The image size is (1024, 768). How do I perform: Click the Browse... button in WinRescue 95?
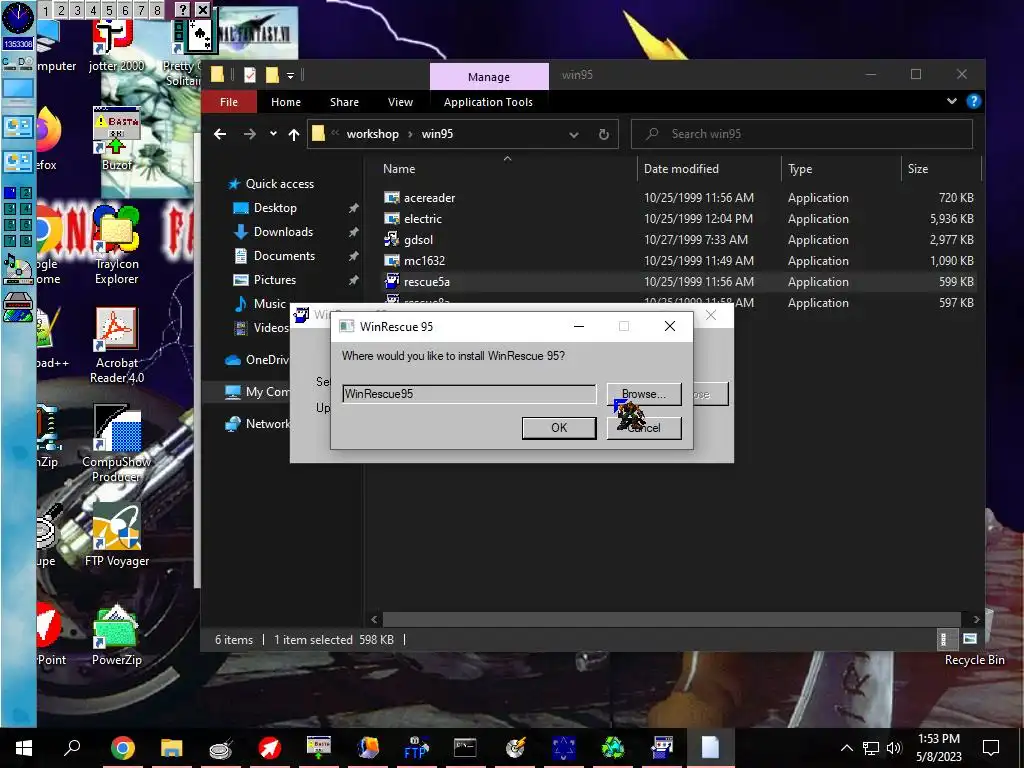644,394
